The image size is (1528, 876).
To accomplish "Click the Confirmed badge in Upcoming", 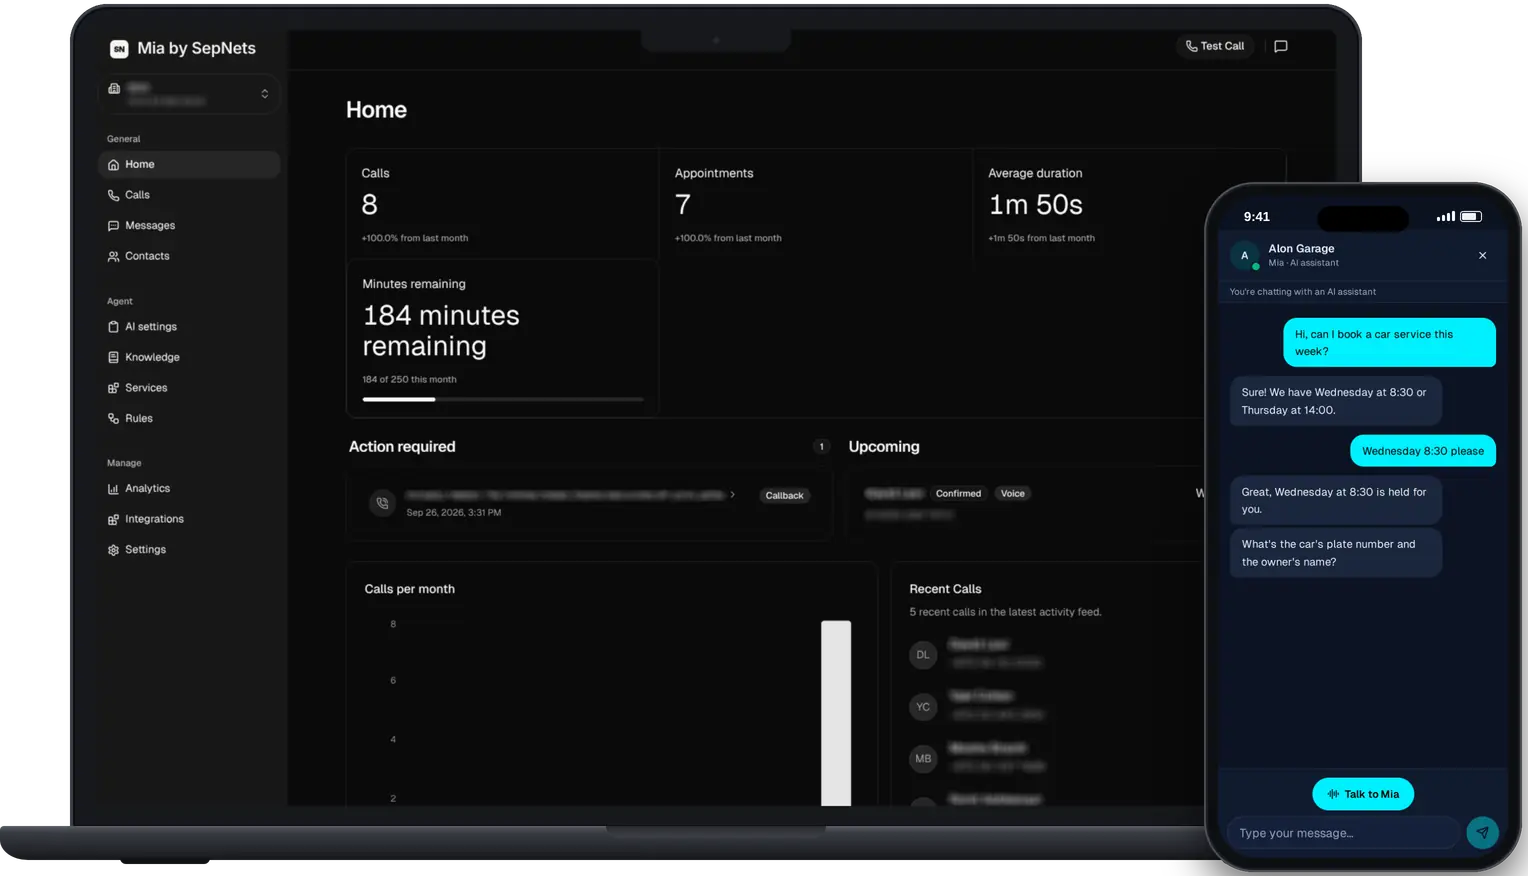I will click(x=958, y=494).
